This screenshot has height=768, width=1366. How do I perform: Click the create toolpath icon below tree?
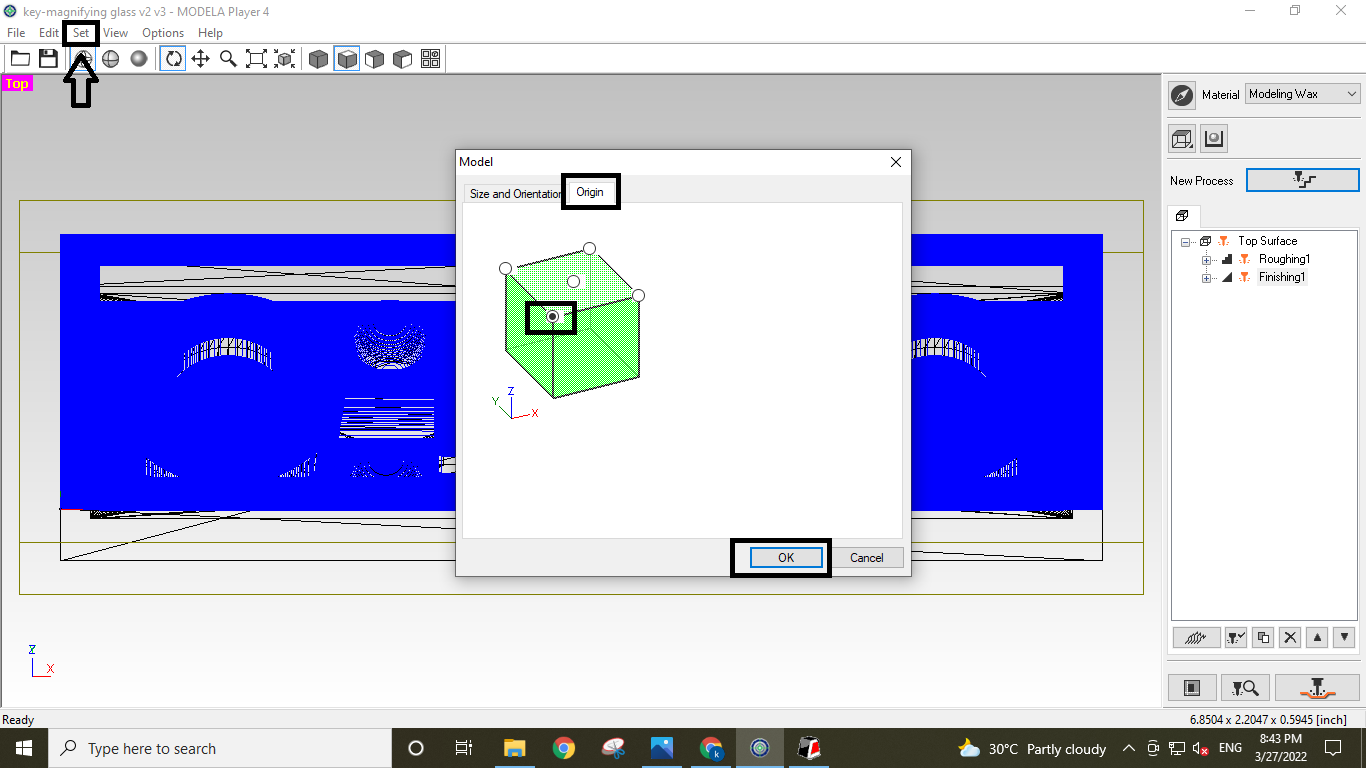click(1195, 637)
